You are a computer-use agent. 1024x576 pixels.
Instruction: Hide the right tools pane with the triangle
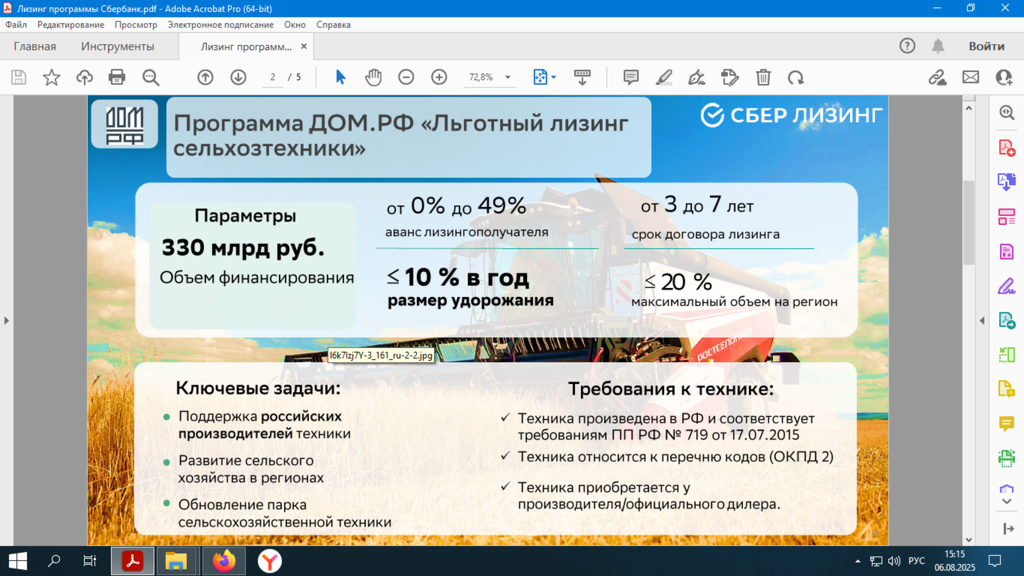(982, 321)
